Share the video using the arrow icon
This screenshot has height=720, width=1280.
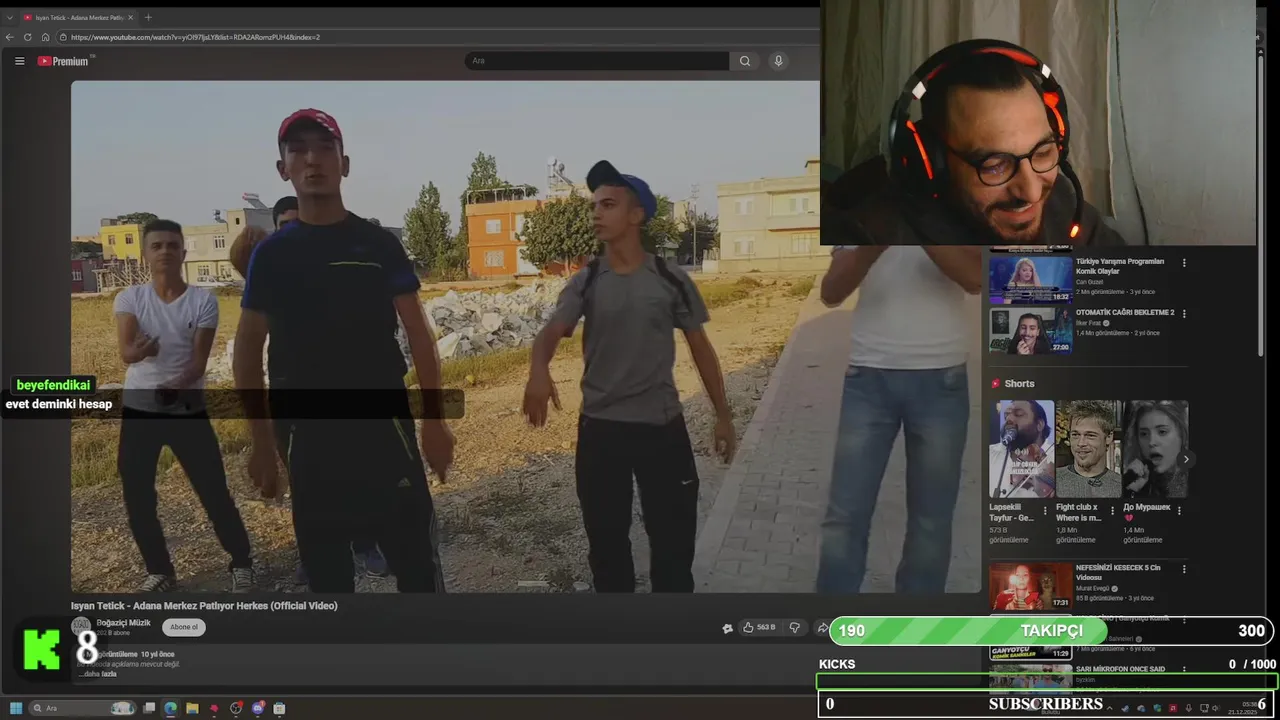pos(823,627)
